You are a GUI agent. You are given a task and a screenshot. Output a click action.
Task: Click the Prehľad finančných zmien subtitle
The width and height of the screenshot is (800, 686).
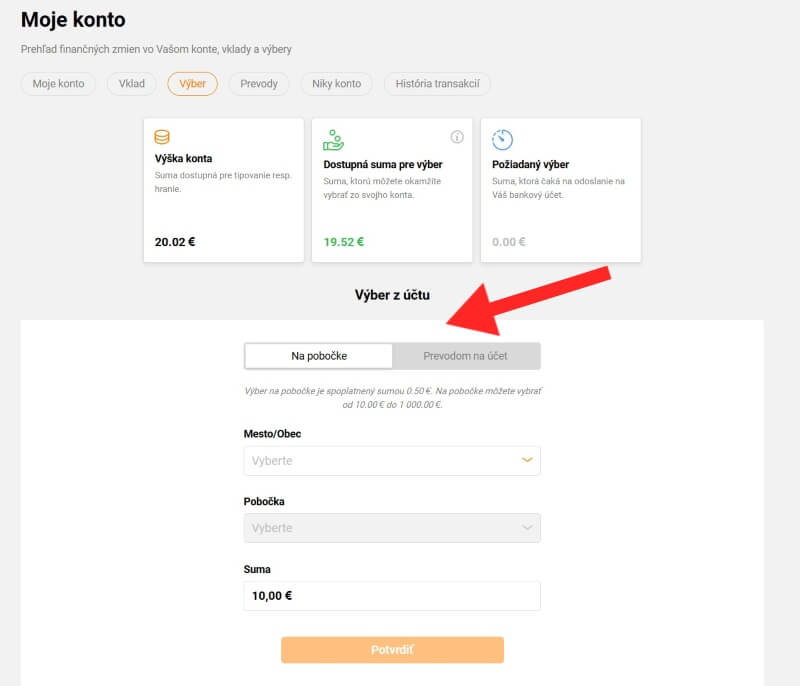click(x=156, y=49)
